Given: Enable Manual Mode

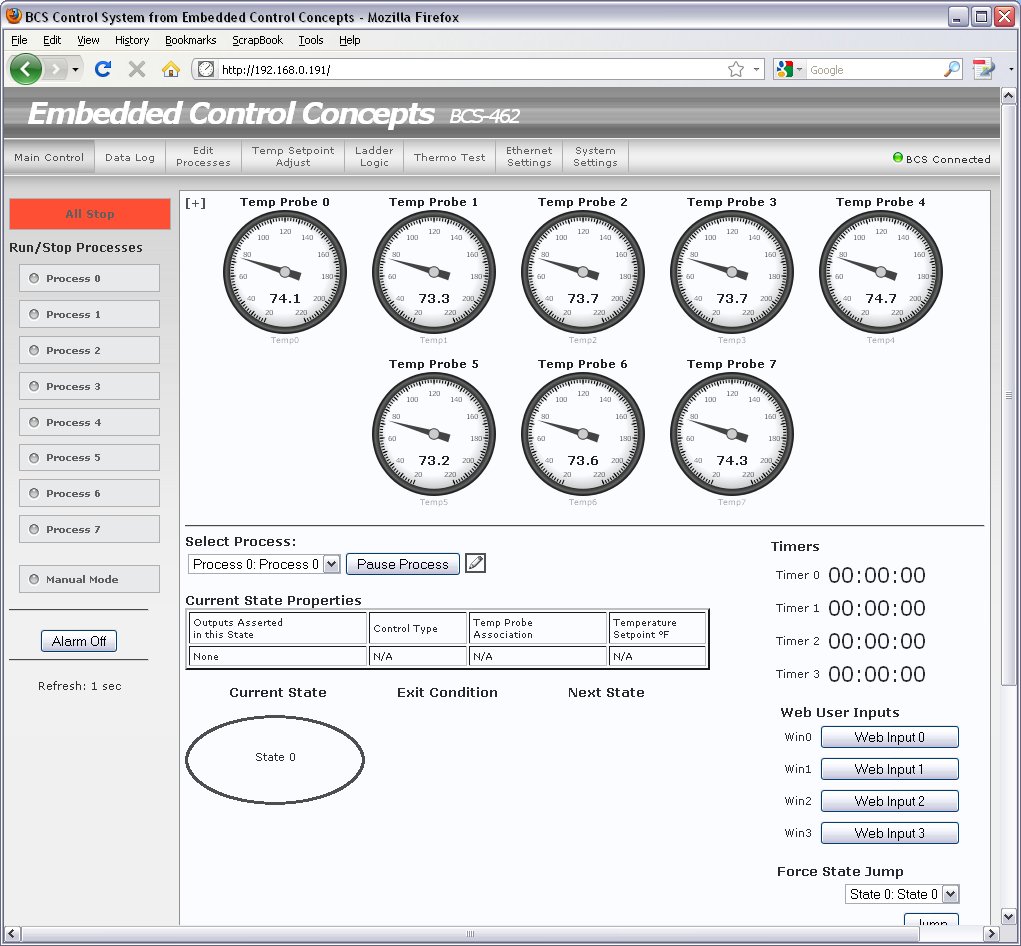Looking at the screenshot, I should 89,579.
